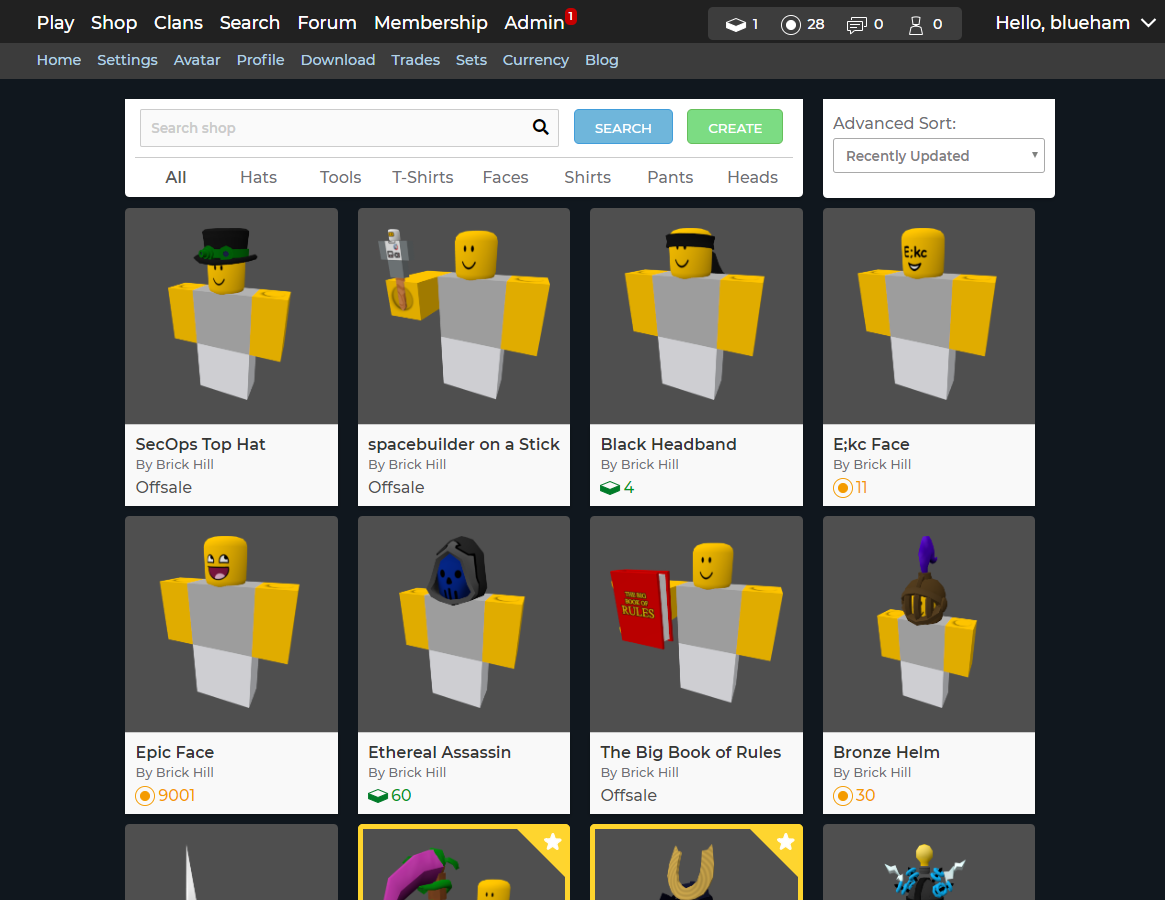
Task: Switch to the Faces category tab
Action: tap(505, 177)
